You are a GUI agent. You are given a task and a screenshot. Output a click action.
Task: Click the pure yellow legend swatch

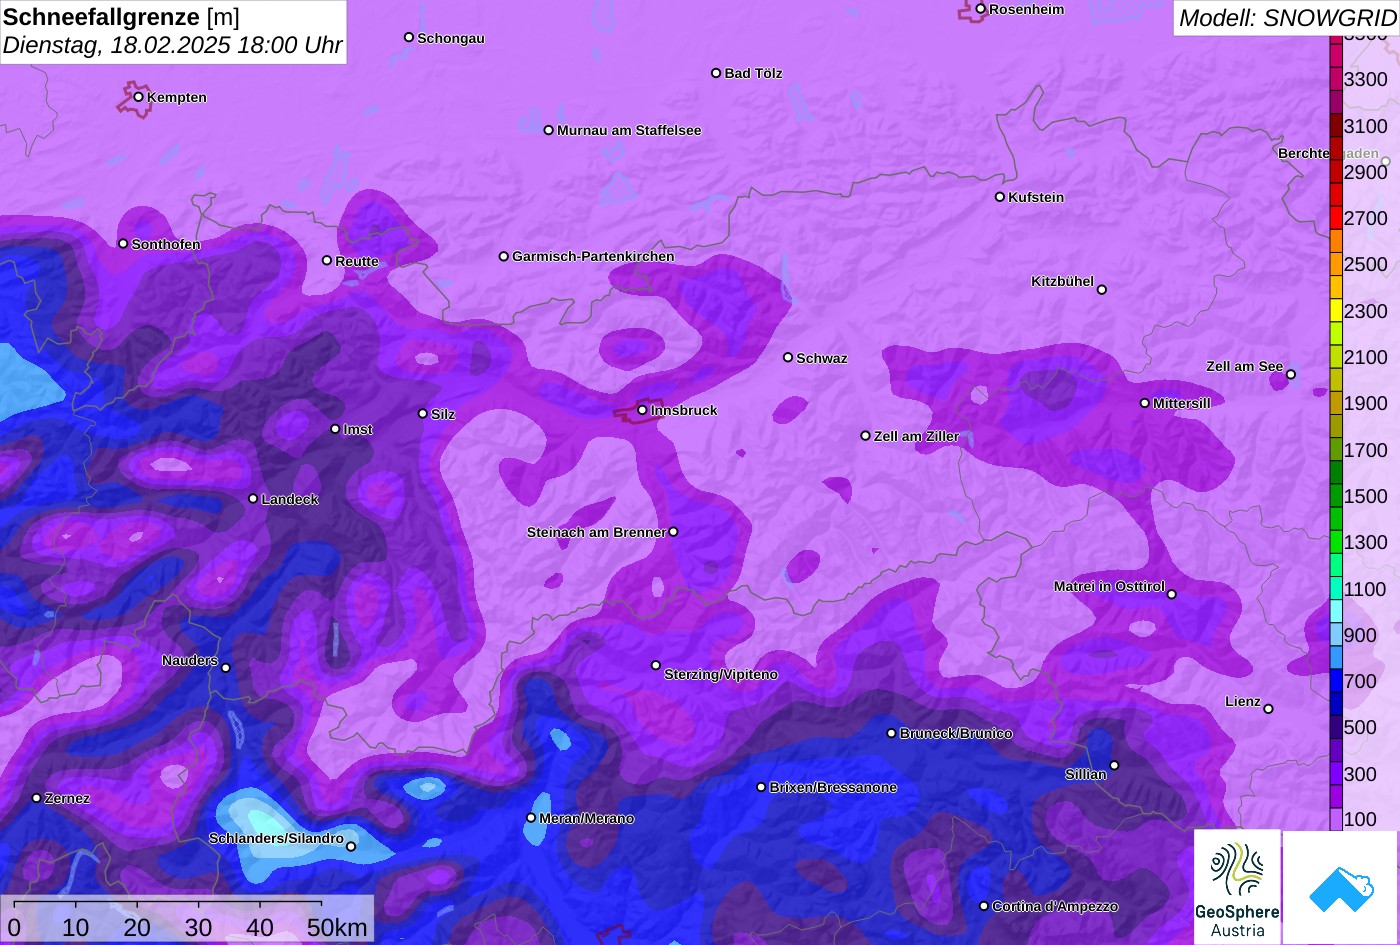click(x=1336, y=310)
